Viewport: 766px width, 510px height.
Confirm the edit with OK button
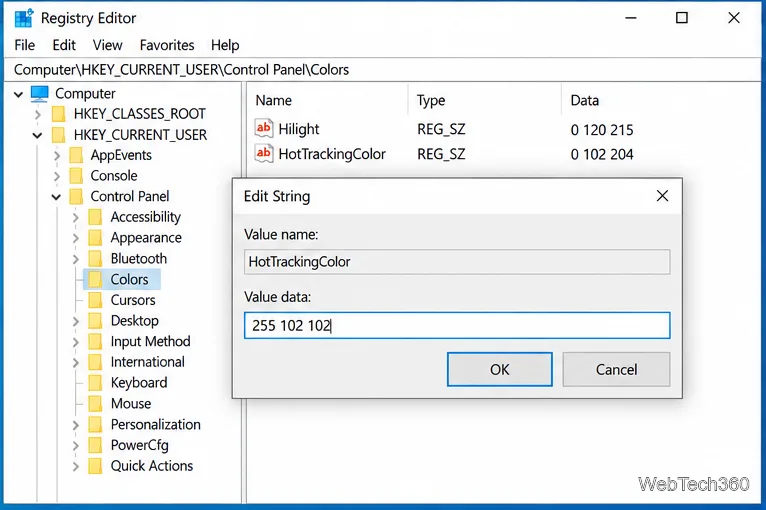pyautogui.click(x=500, y=369)
